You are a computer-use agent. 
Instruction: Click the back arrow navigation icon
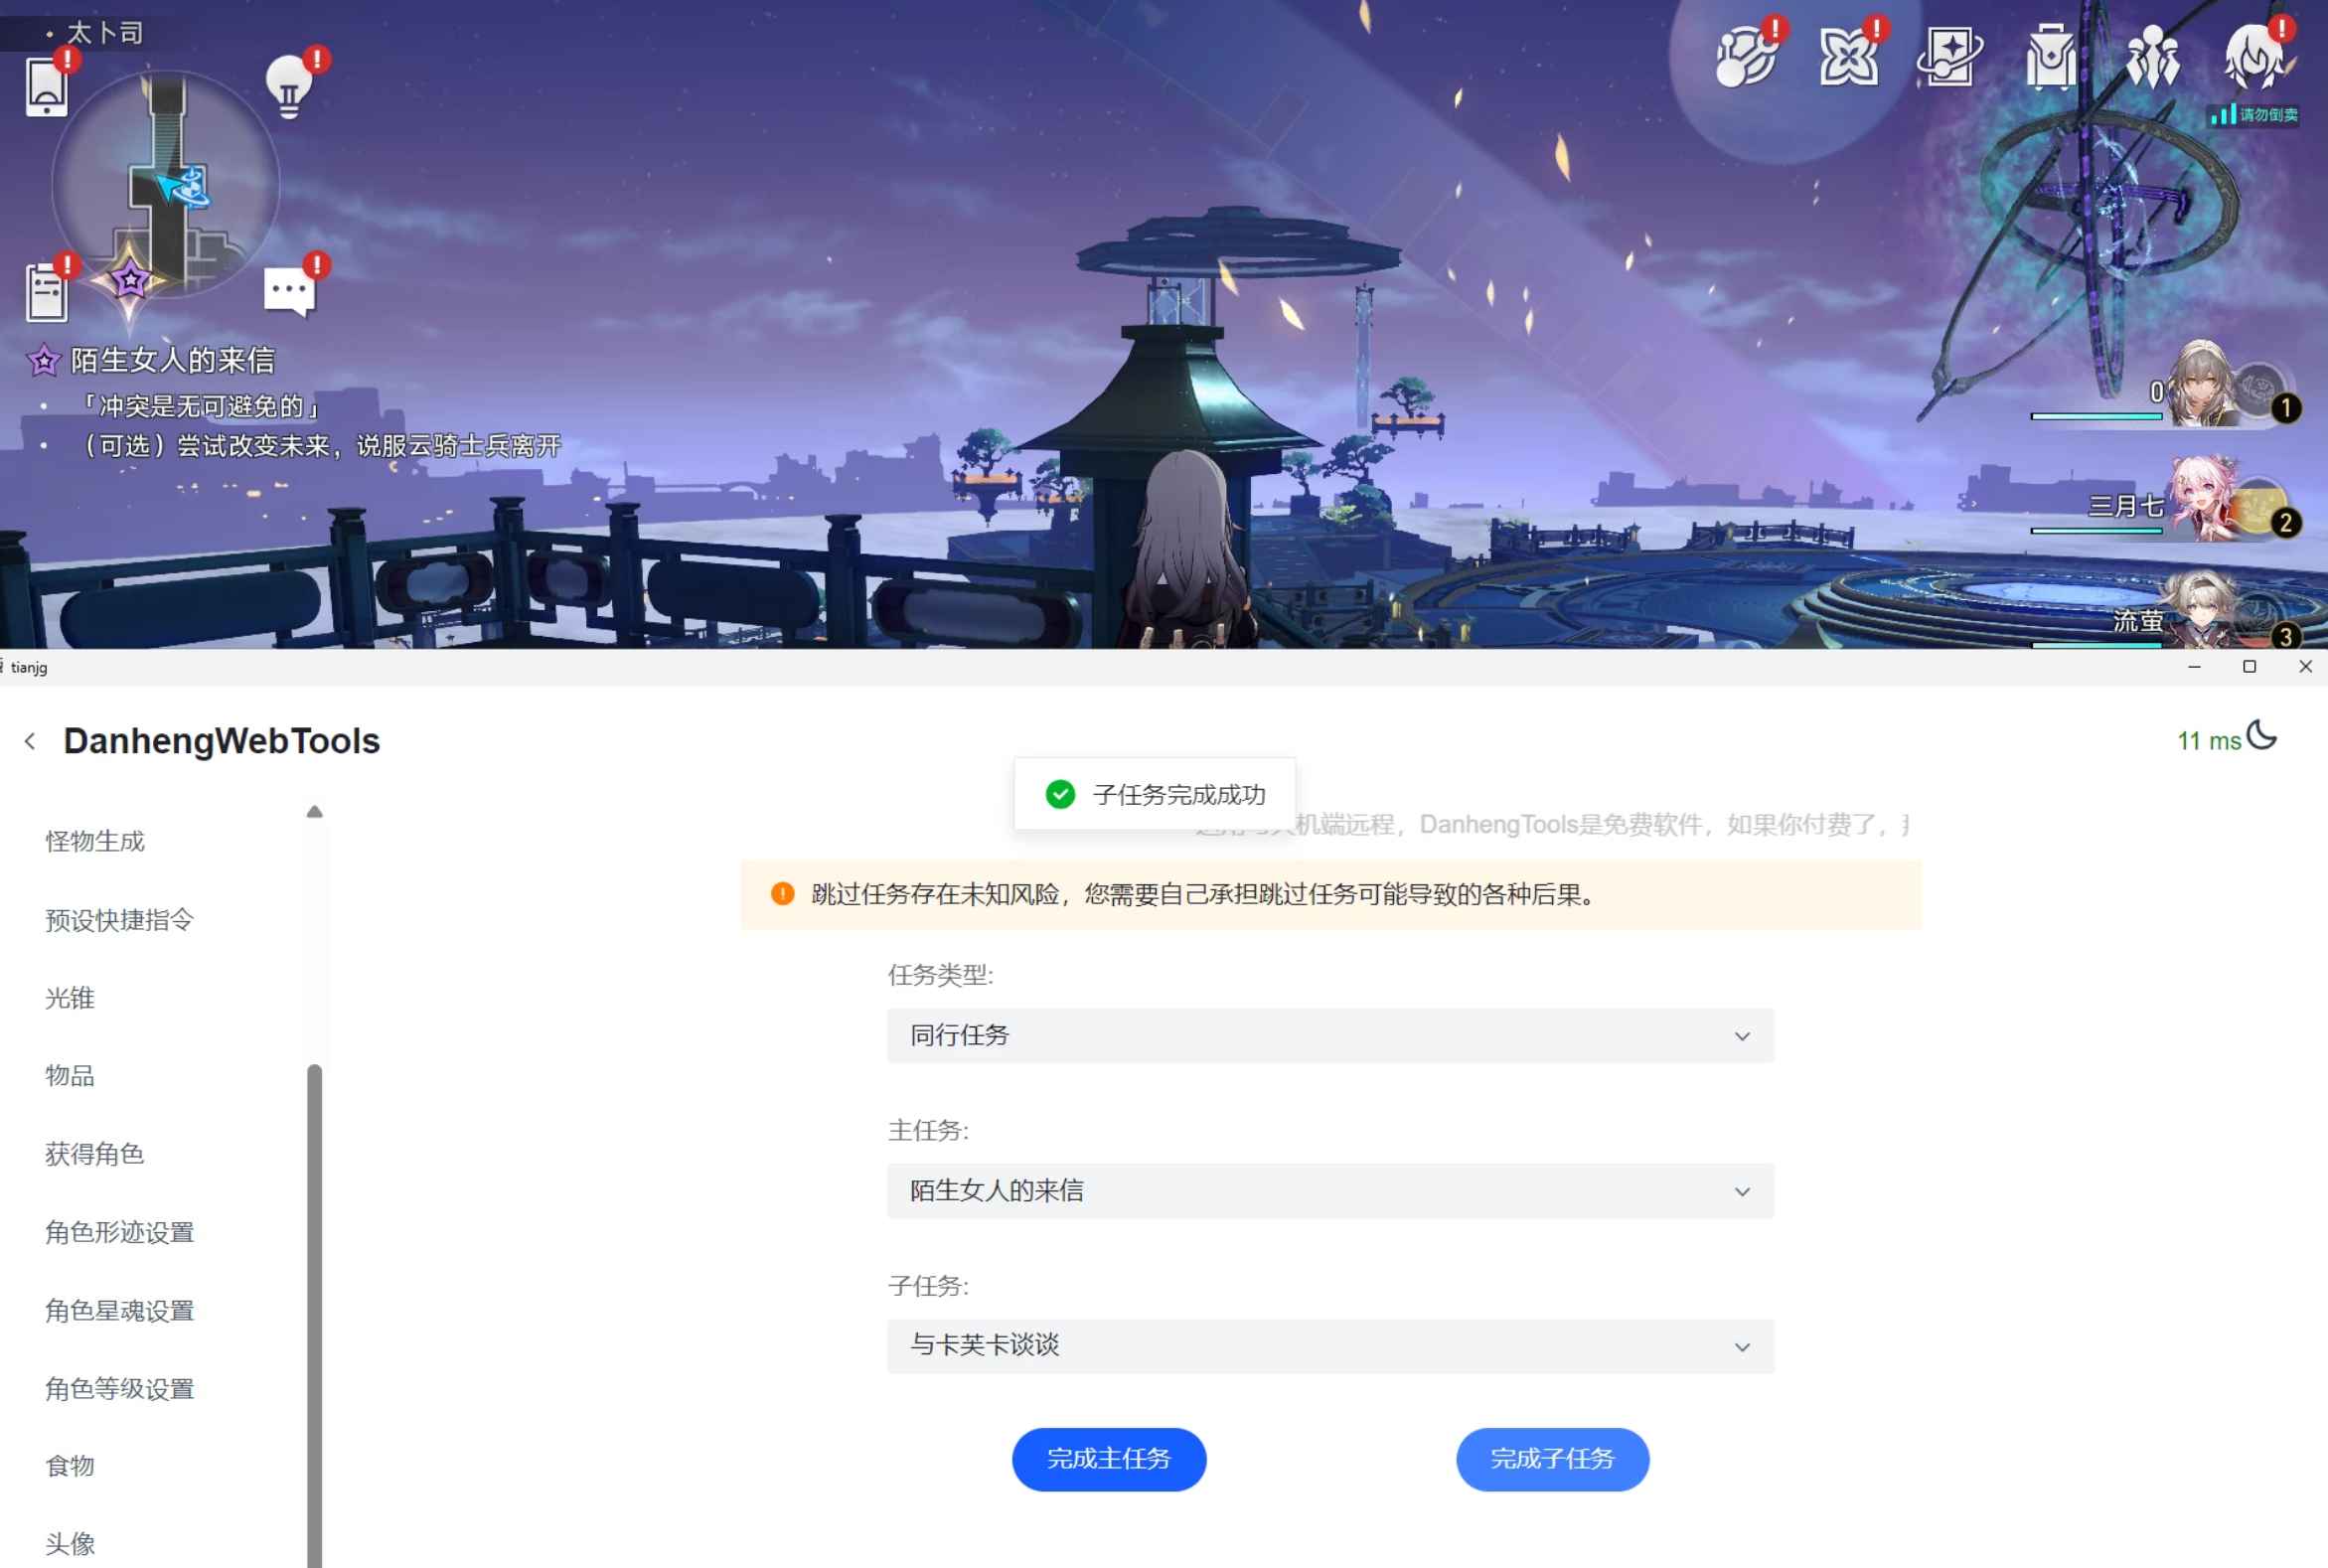click(x=30, y=740)
